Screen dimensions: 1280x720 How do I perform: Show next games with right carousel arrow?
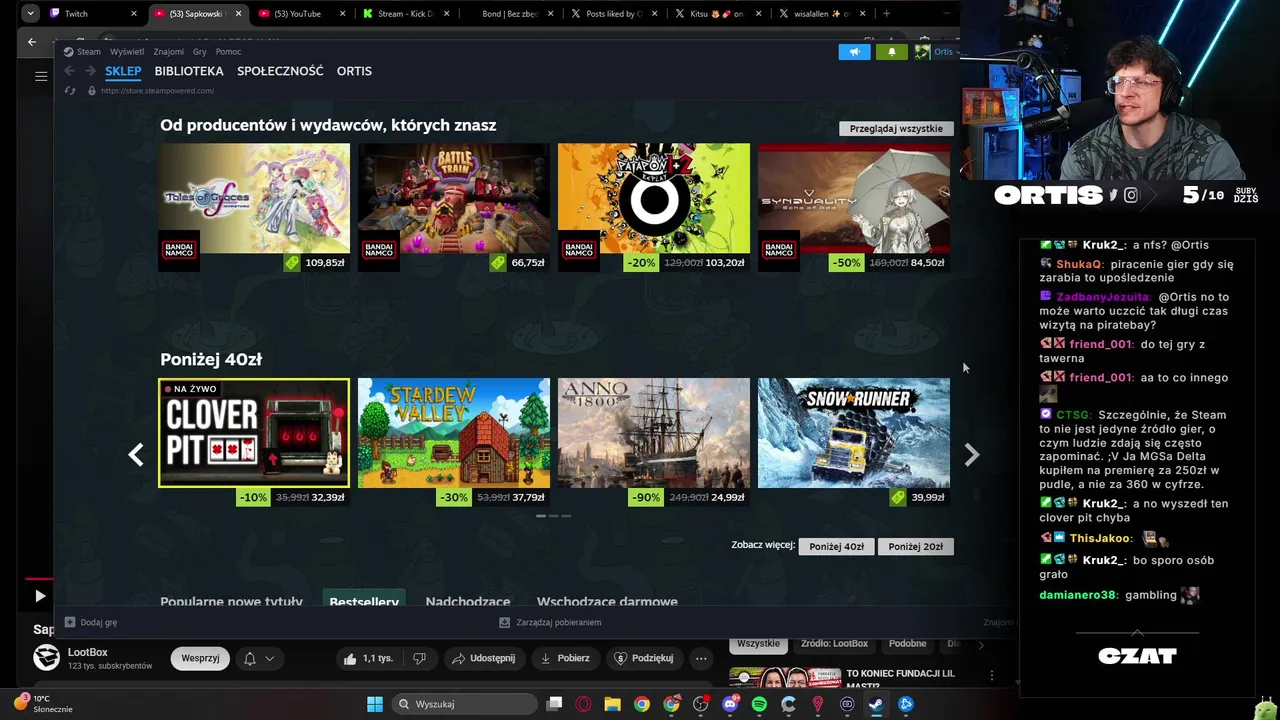971,455
